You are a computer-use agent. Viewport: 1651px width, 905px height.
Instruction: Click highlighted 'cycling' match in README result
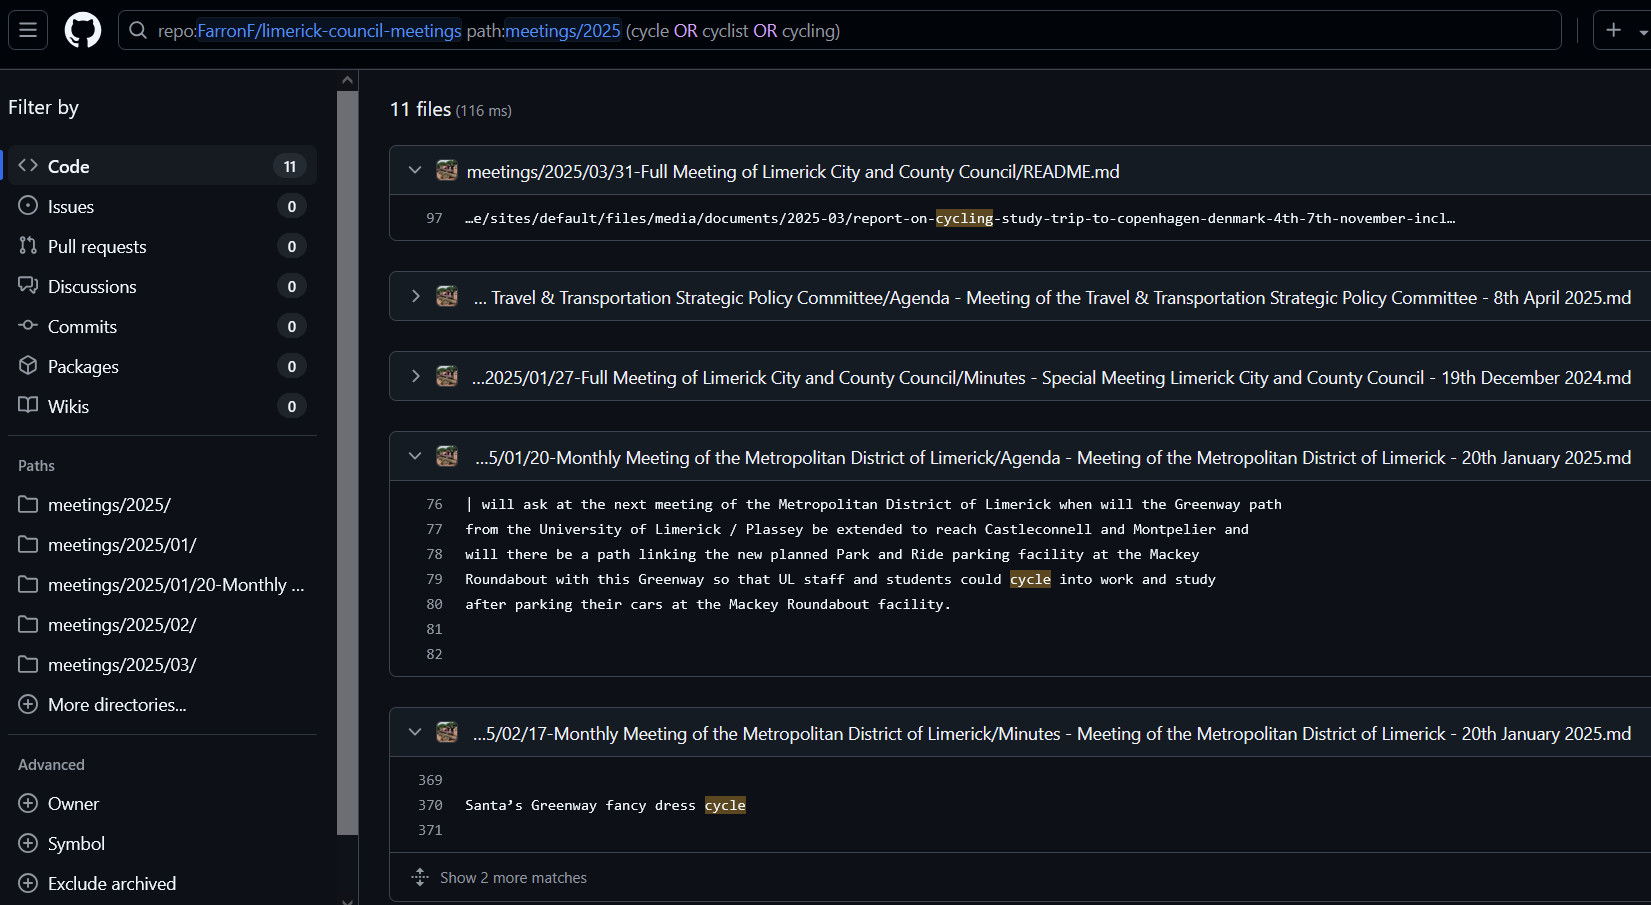964,218
